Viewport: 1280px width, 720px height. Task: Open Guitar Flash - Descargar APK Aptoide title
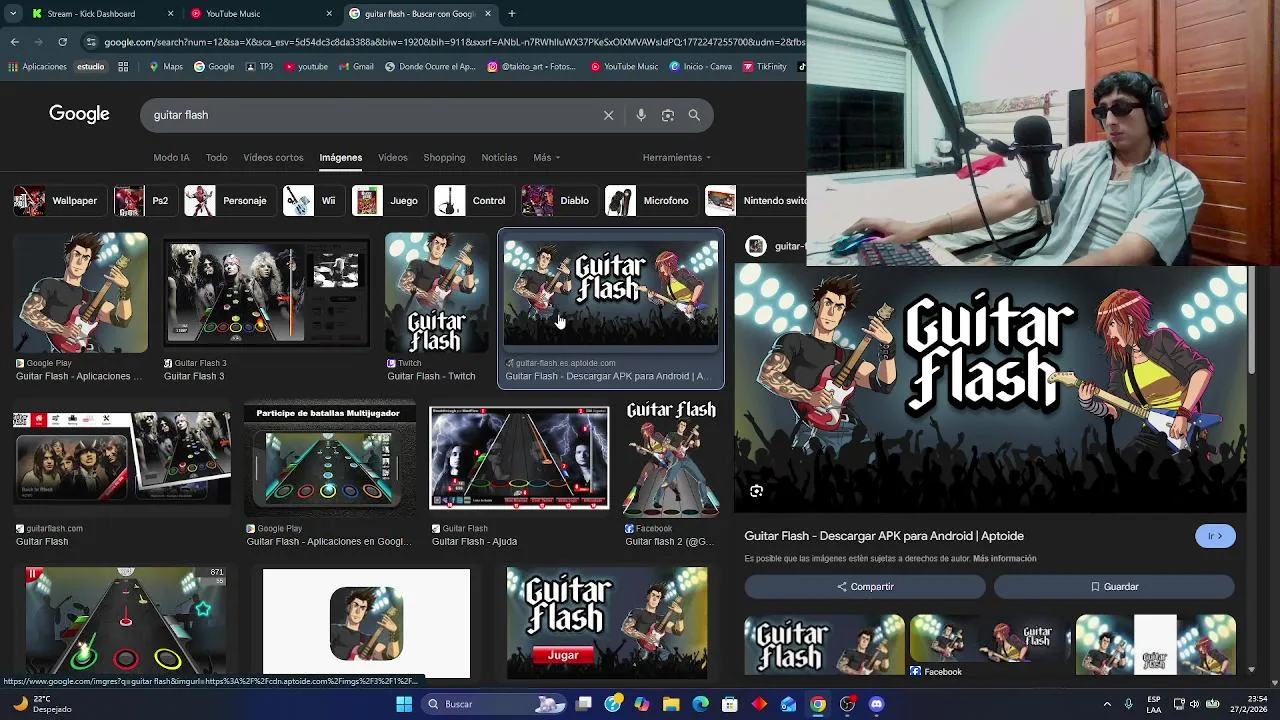tap(884, 536)
